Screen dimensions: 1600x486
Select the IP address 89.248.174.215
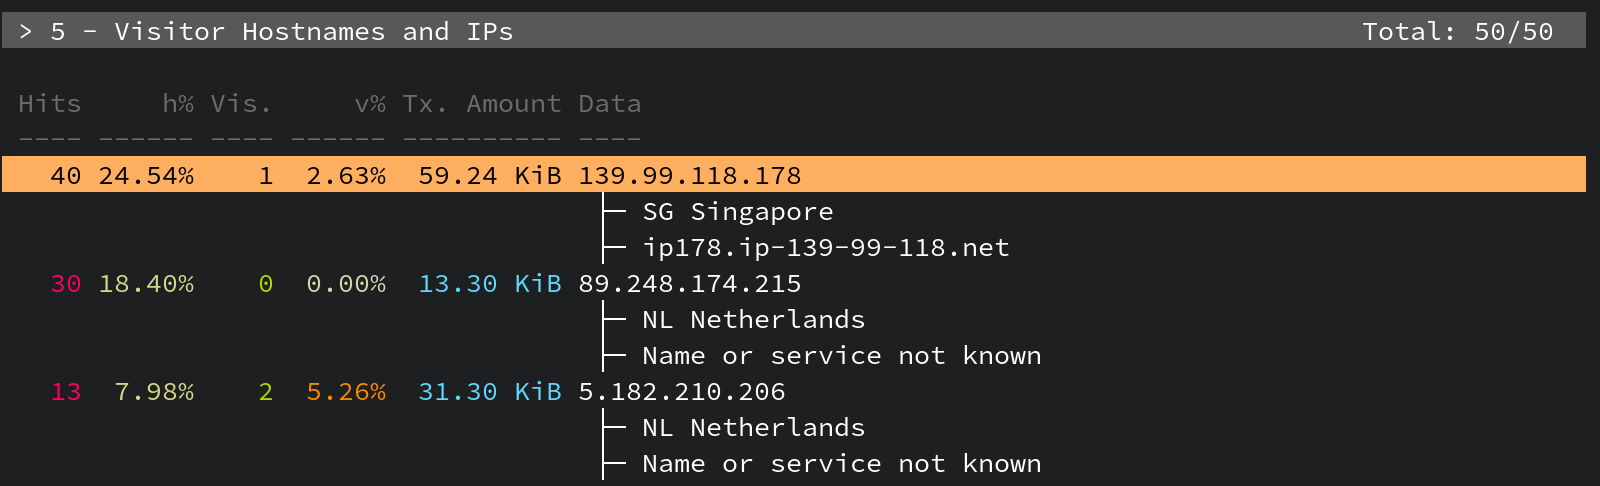tap(689, 284)
